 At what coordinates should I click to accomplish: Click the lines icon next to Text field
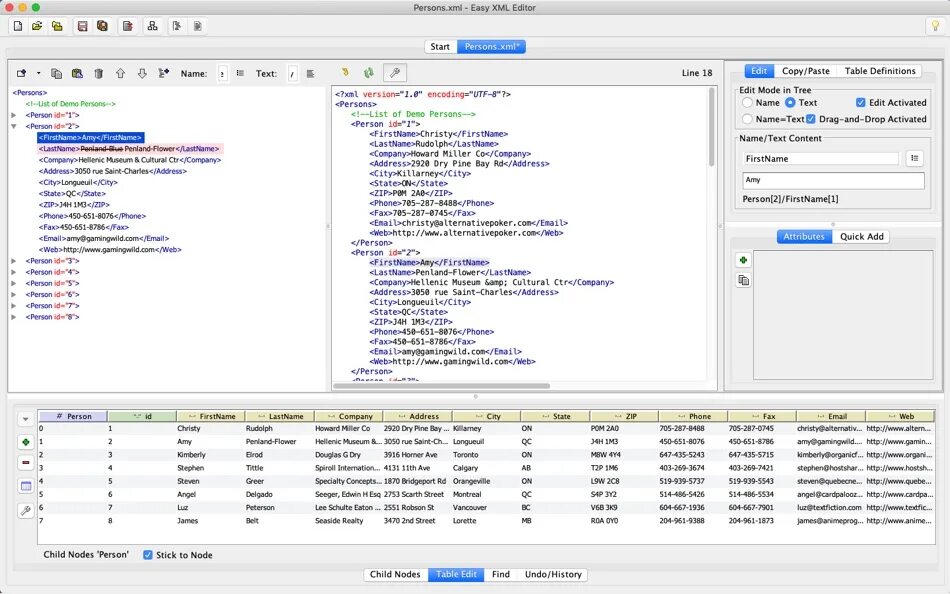click(x=310, y=73)
